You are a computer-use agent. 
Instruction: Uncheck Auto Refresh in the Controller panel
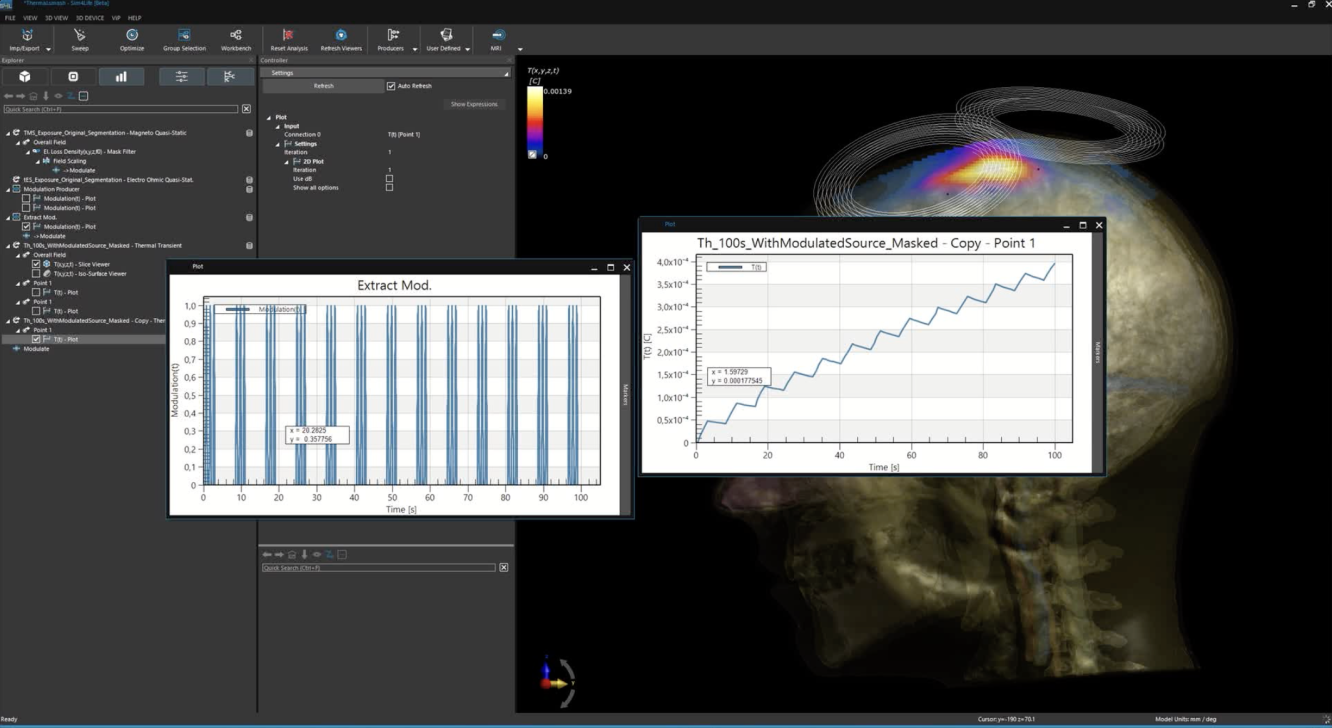[390, 85]
